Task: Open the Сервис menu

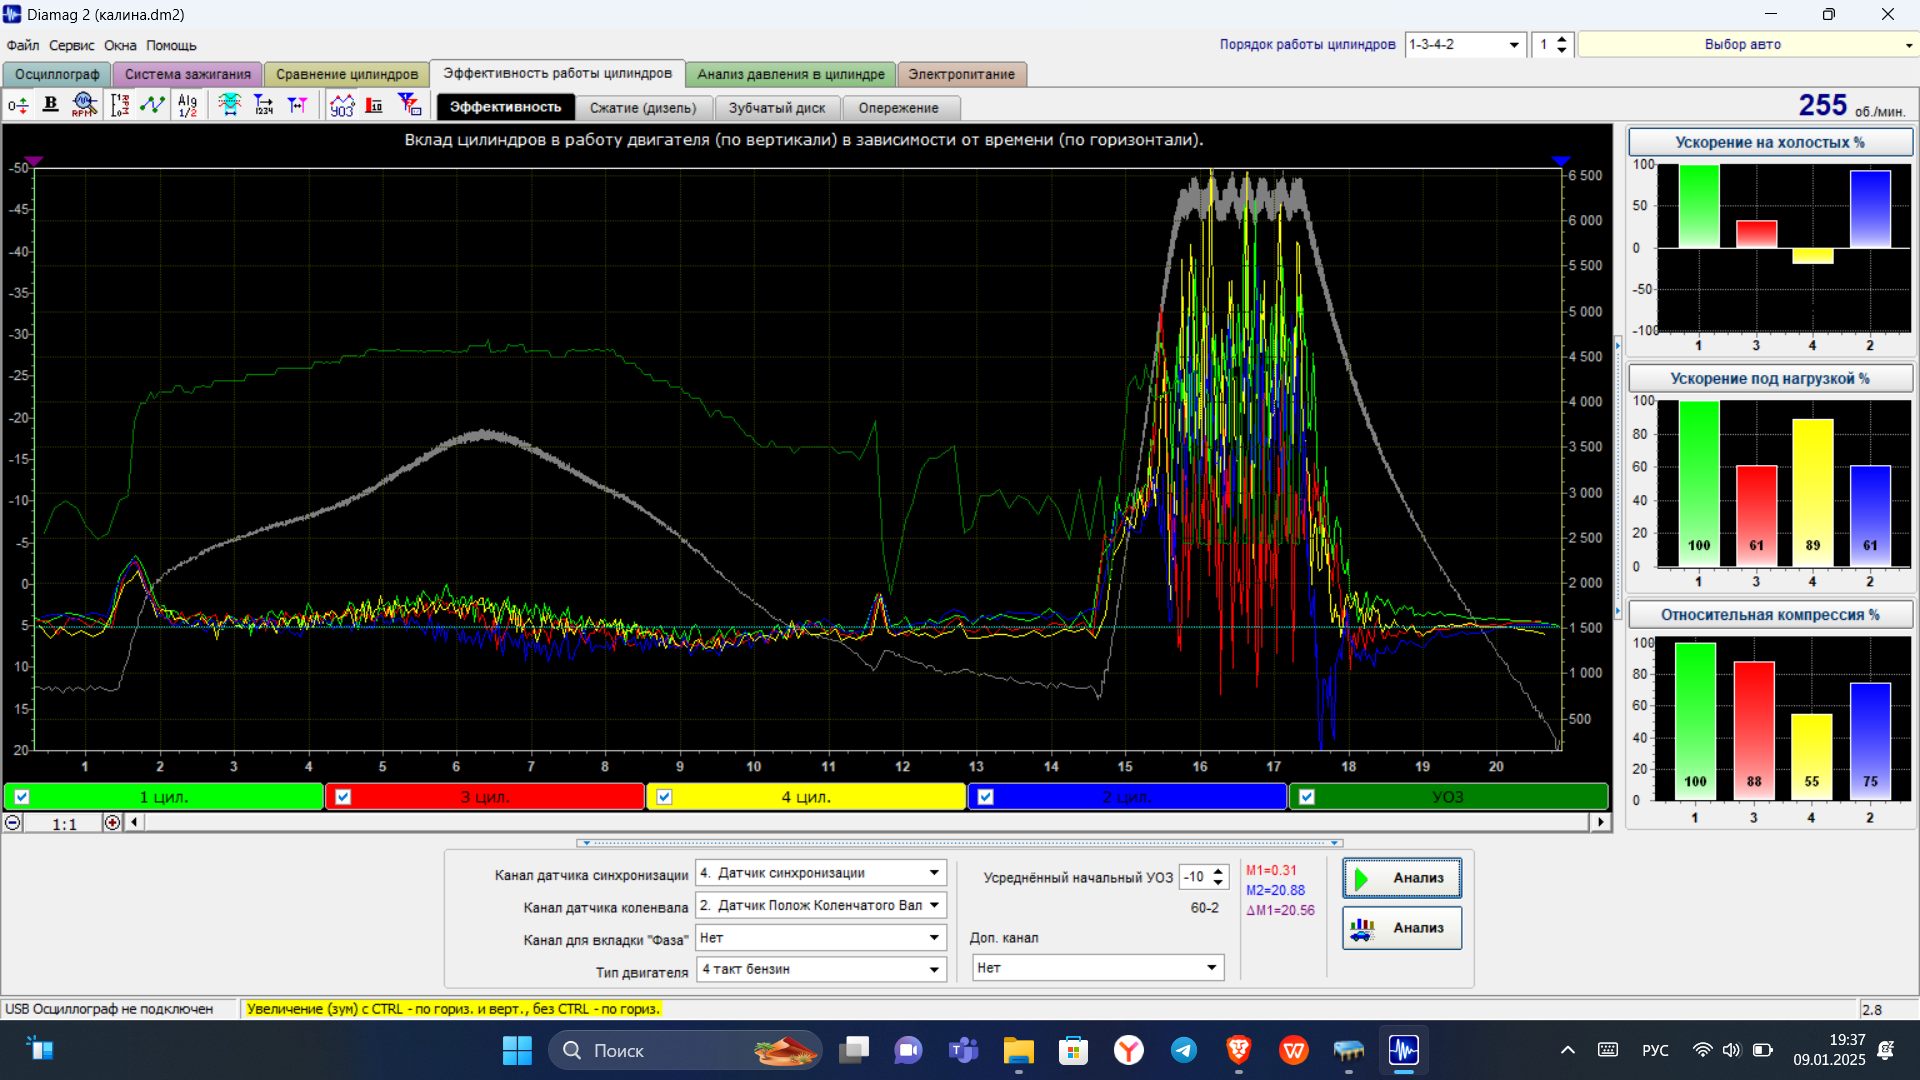Action: click(71, 45)
